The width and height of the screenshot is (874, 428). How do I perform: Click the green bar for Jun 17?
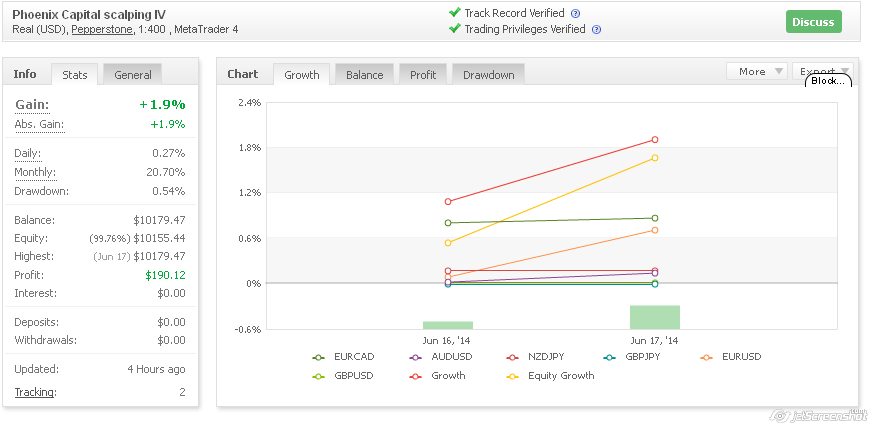(655, 317)
